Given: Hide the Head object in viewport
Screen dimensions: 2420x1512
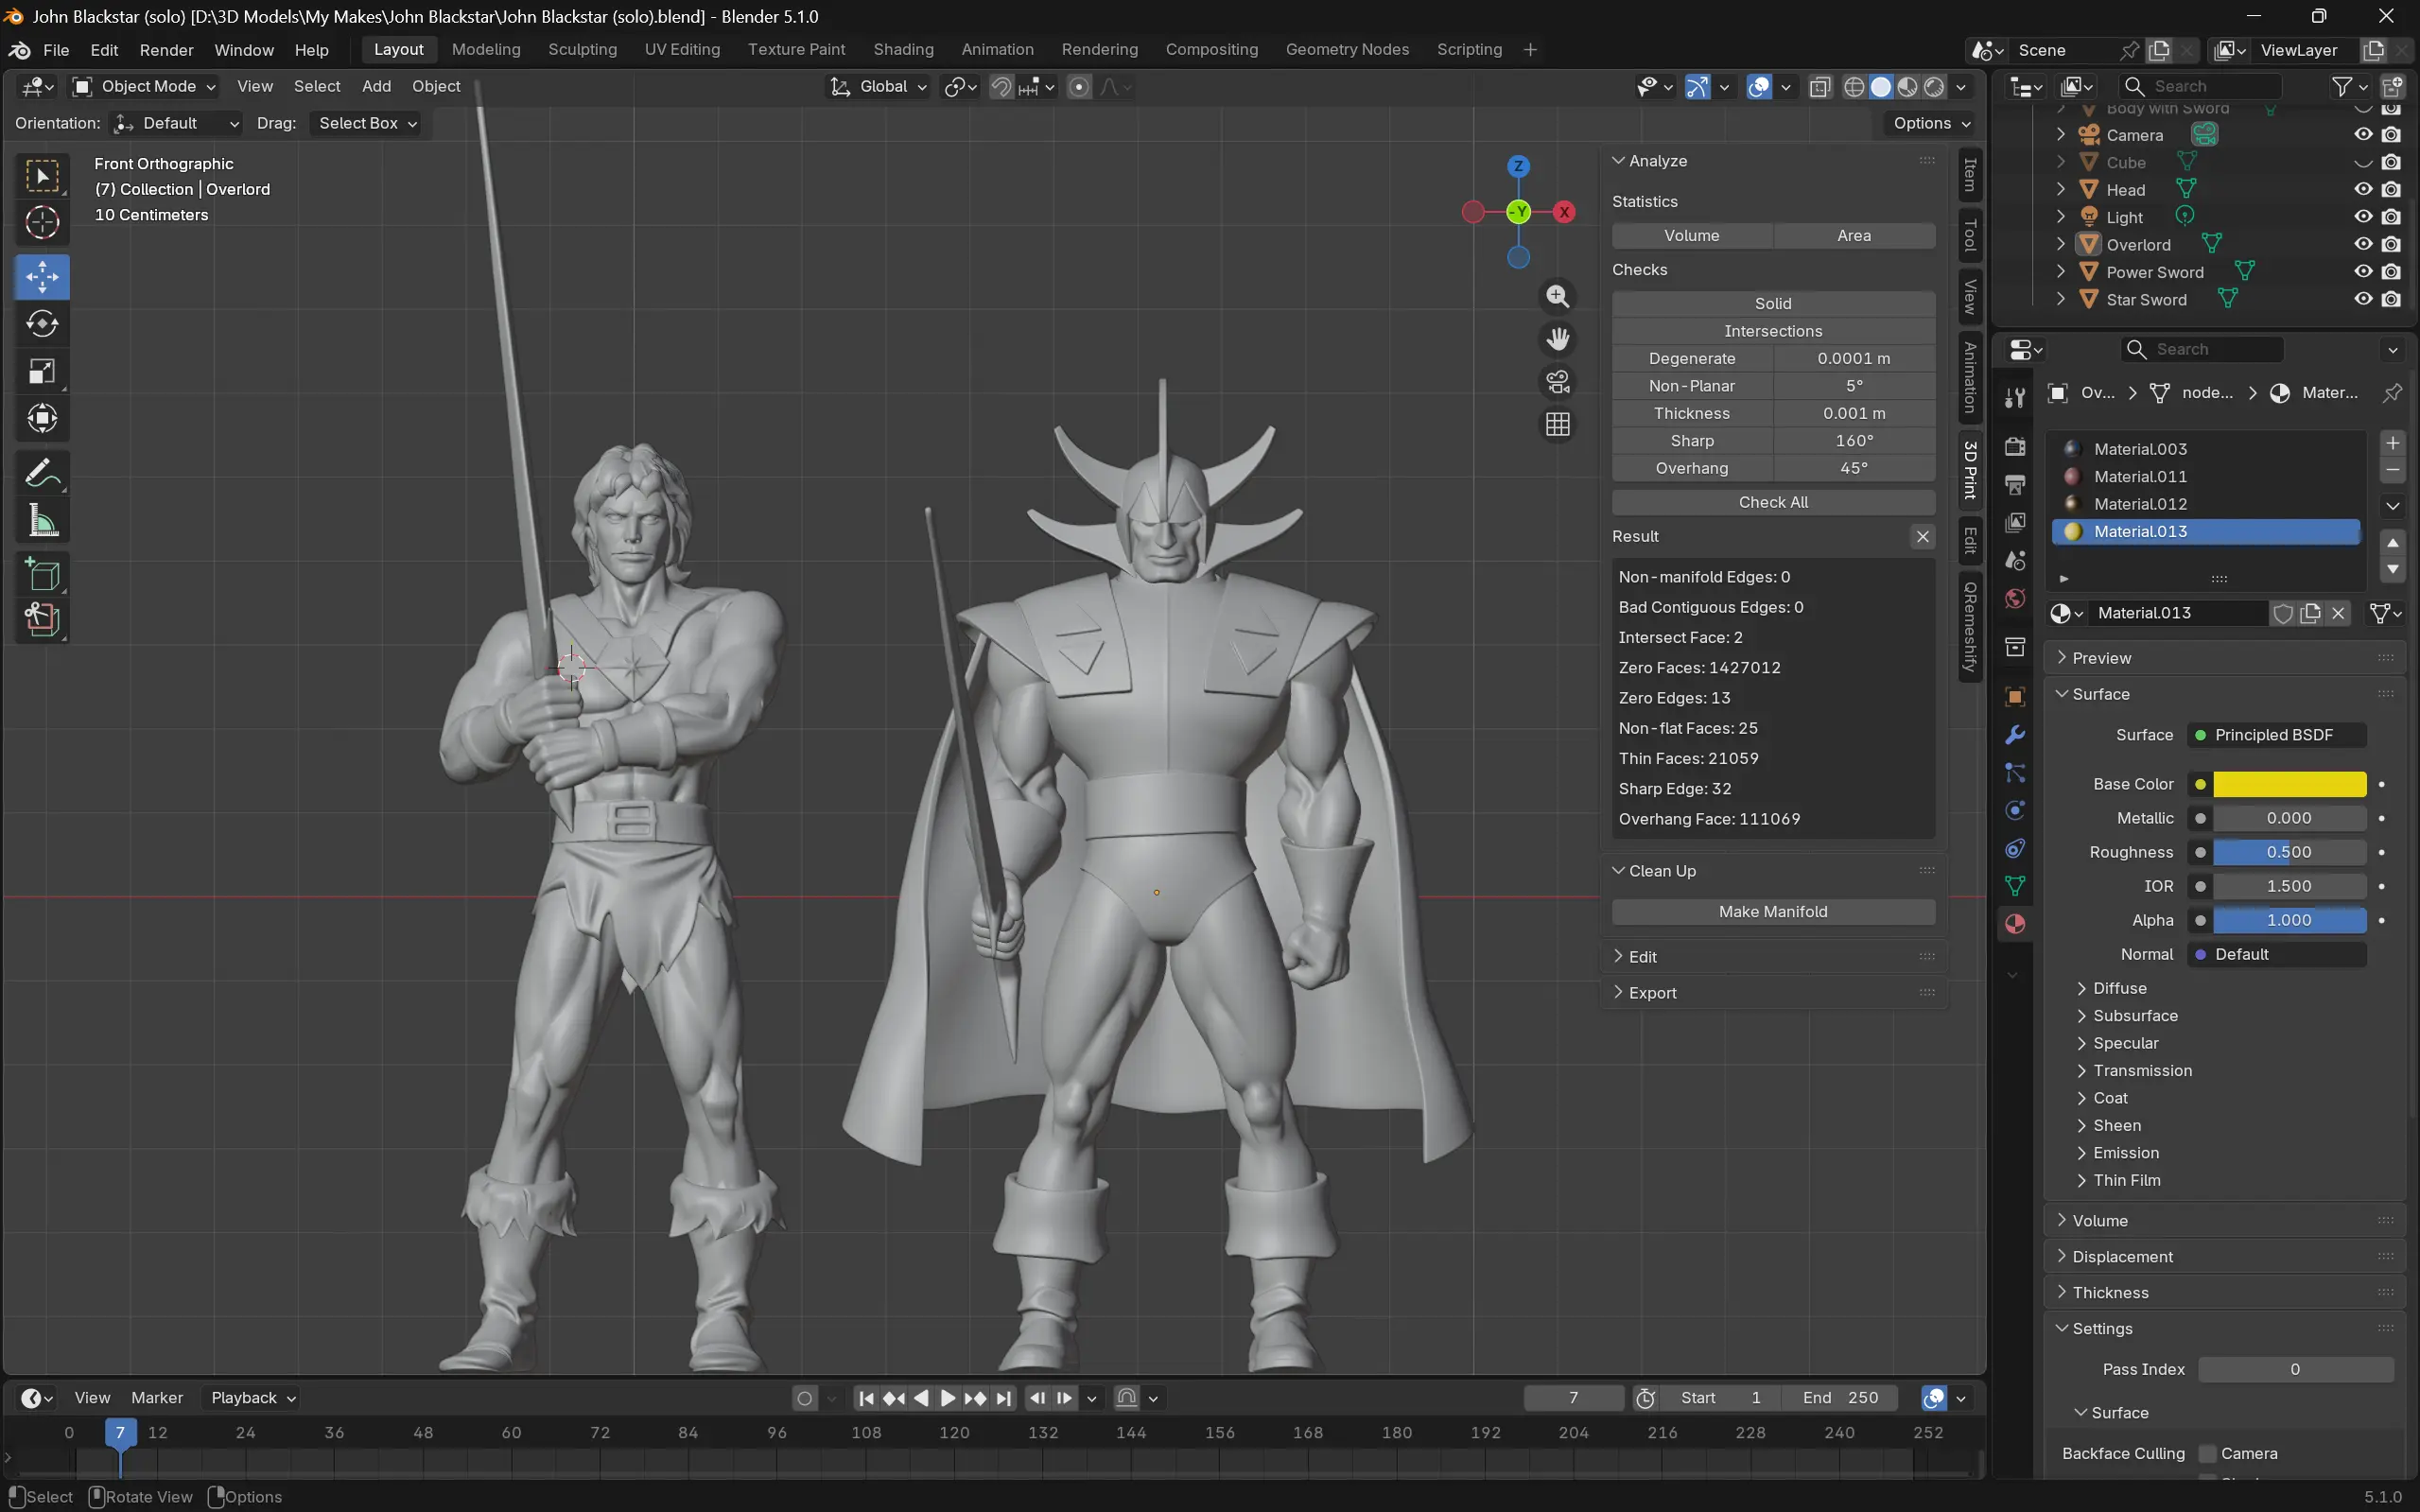Looking at the screenshot, I should tap(2363, 189).
